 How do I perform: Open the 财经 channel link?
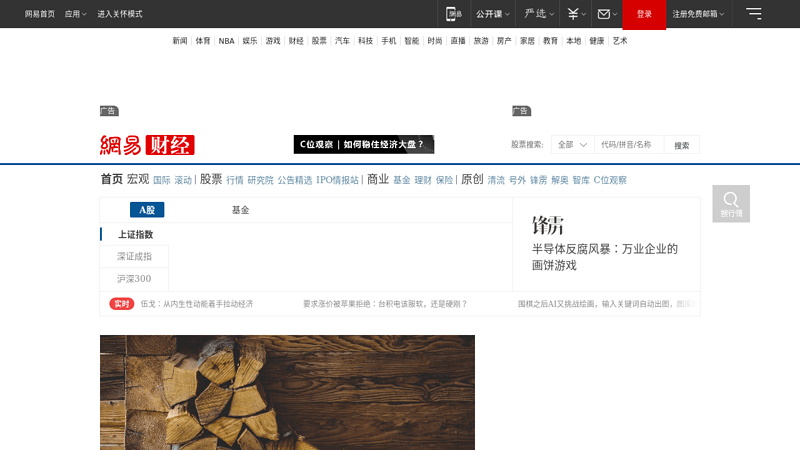(296, 41)
